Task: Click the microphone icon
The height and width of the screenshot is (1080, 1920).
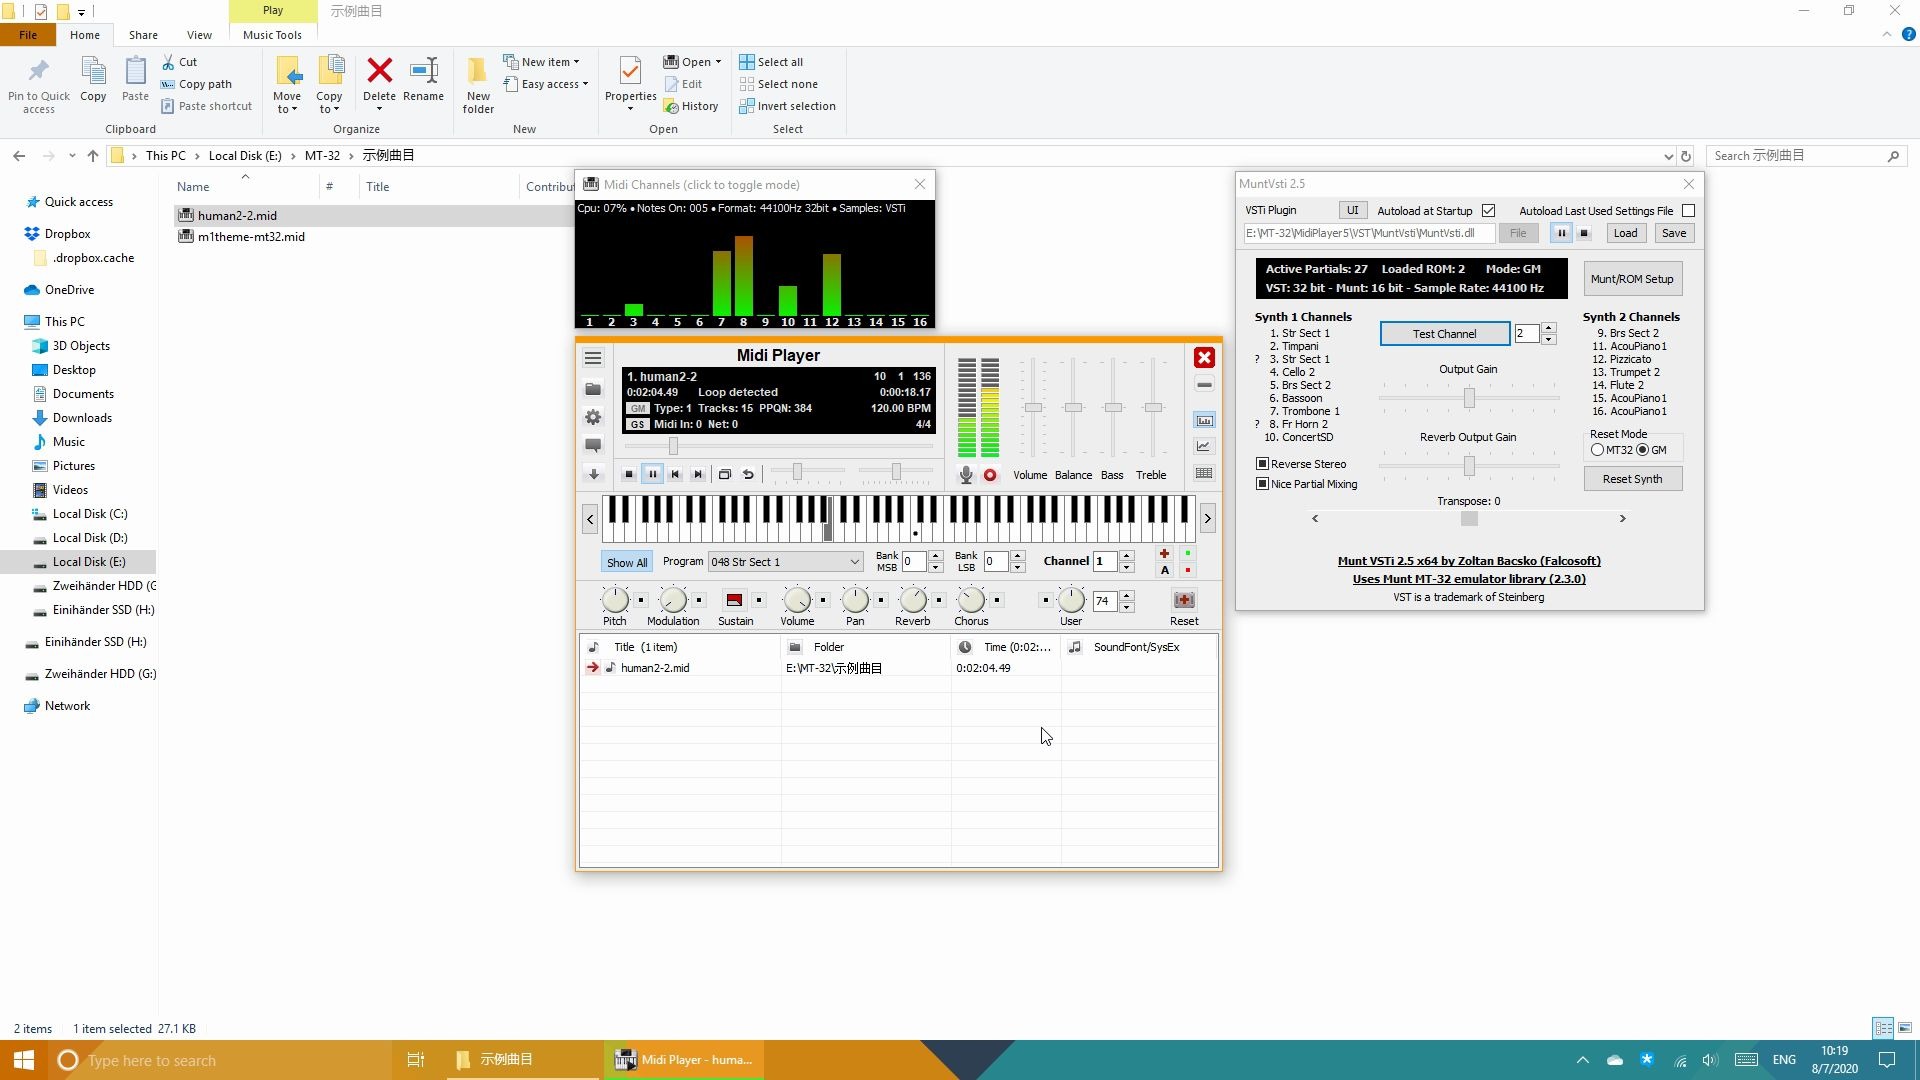Action: click(x=965, y=475)
